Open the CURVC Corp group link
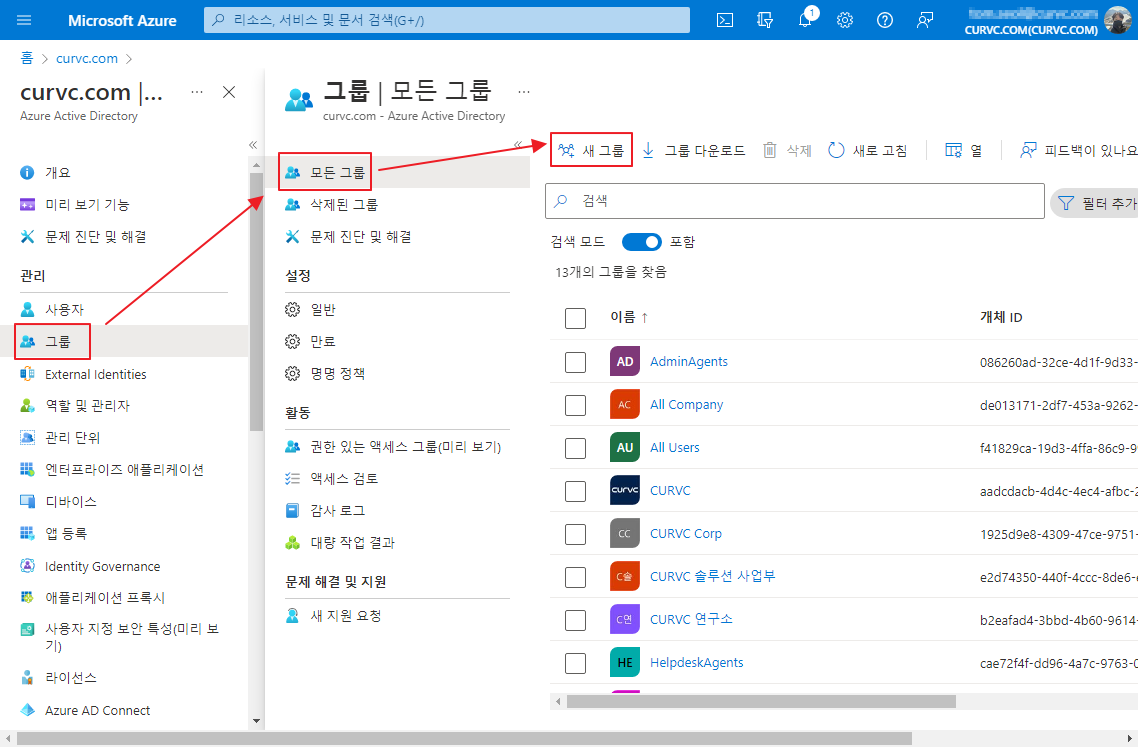The image size is (1138, 747). tap(686, 534)
